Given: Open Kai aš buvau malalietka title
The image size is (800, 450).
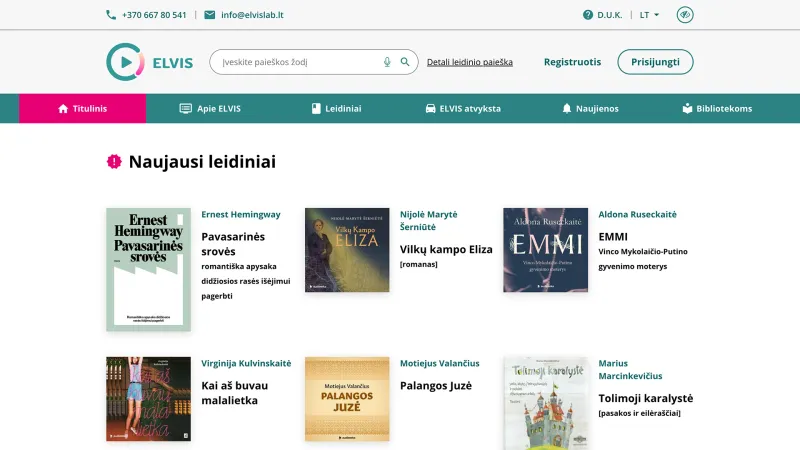Looking at the screenshot, I should point(235,393).
